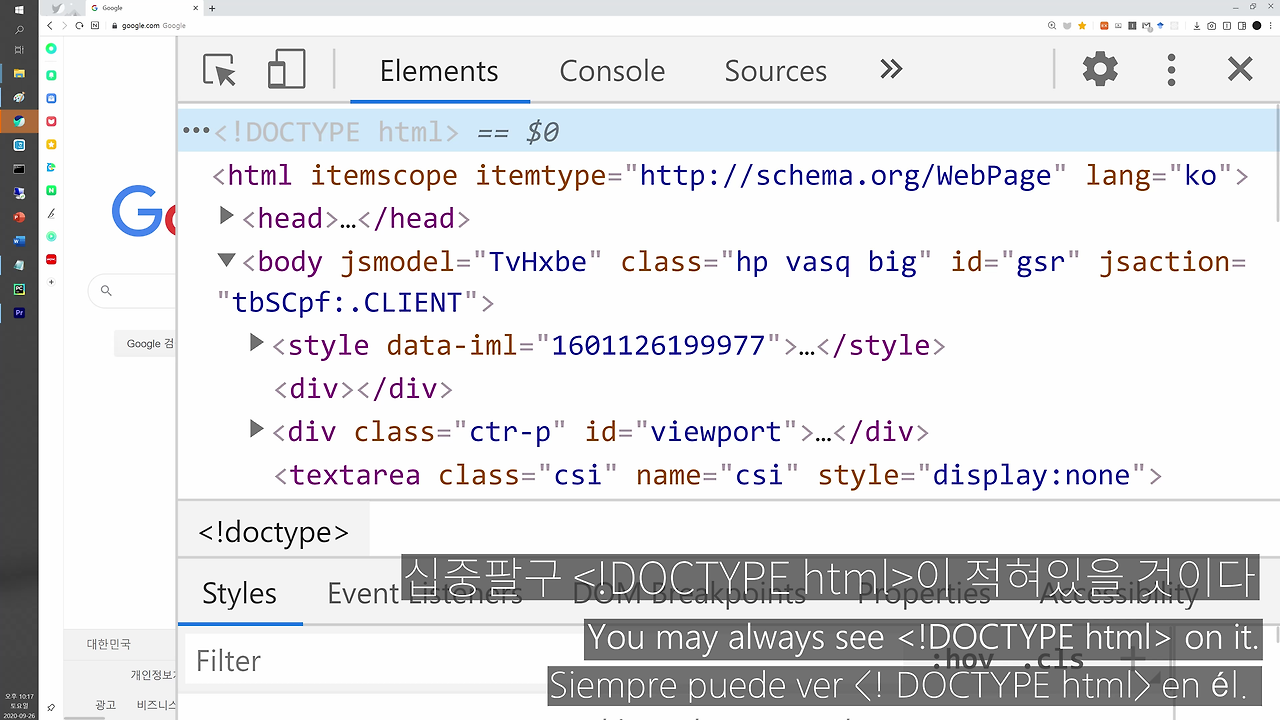Open the DevTools three-dot menu
Image resolution: width=1280 pixels, height=720 pixels.
[x=1171, y=70]
